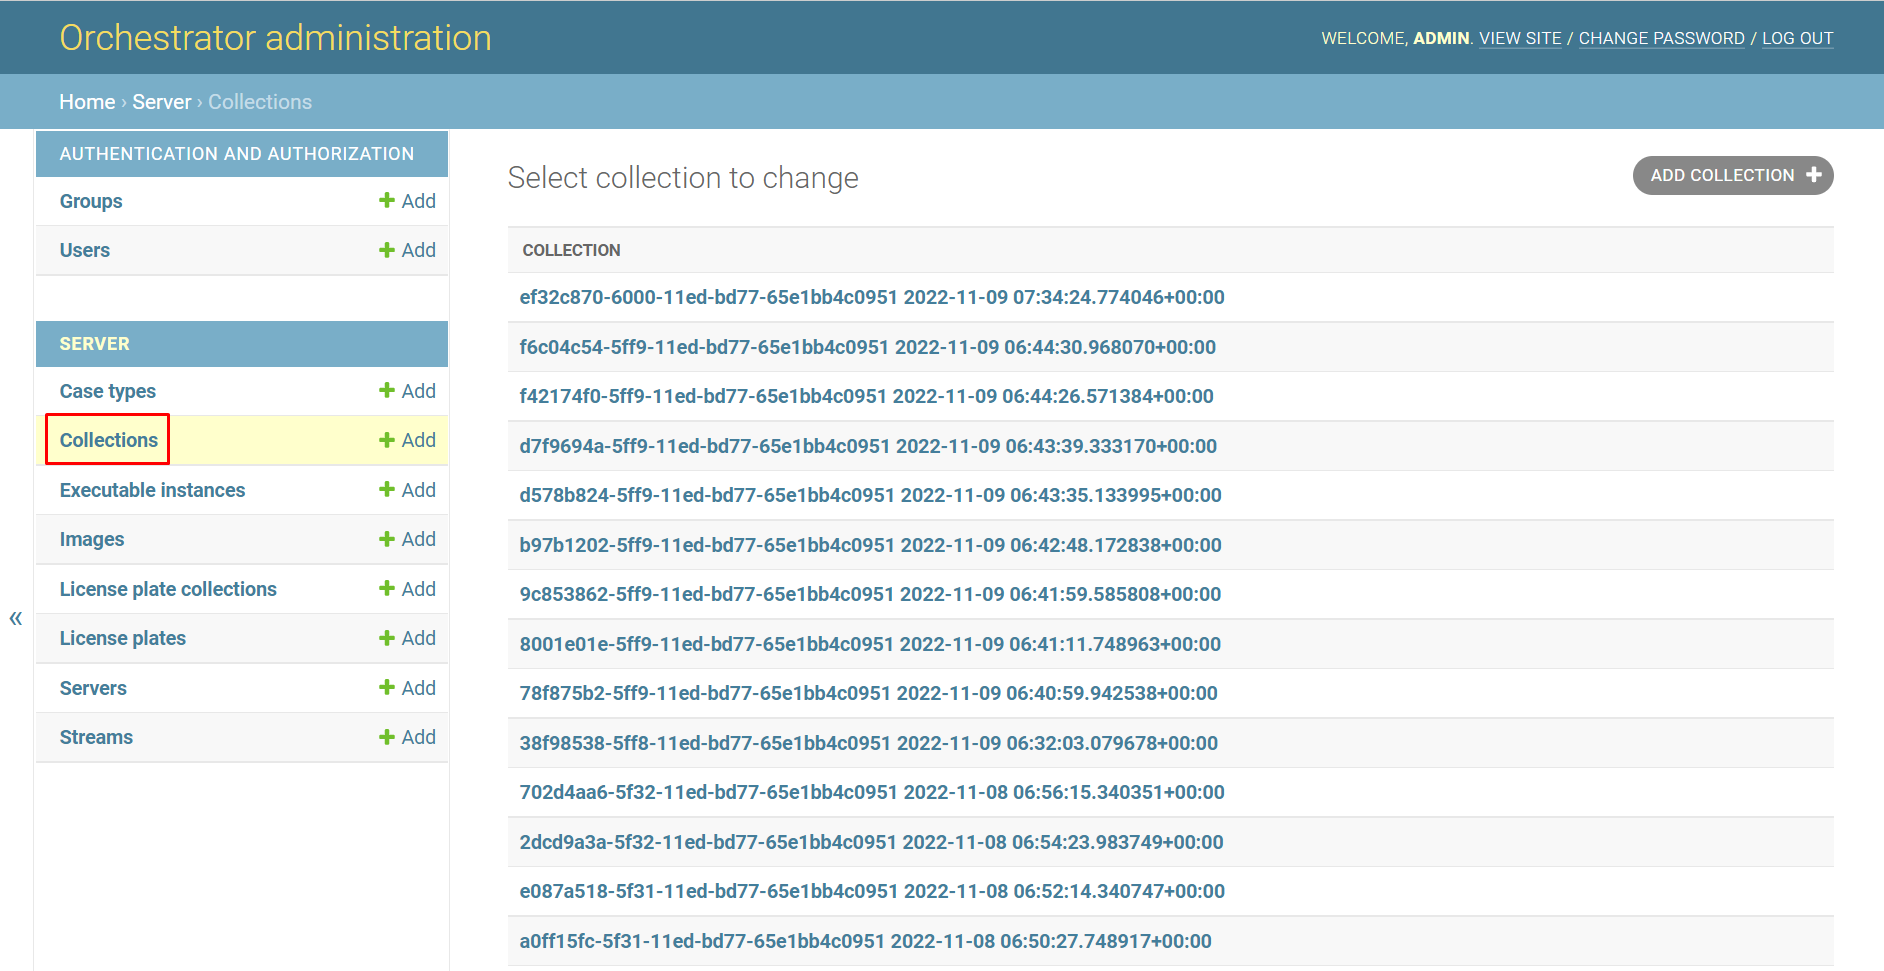Viewport: 1884px width, 971px height.
Task: Click the plus icon next to Groups
Action: tap(387, 201)
